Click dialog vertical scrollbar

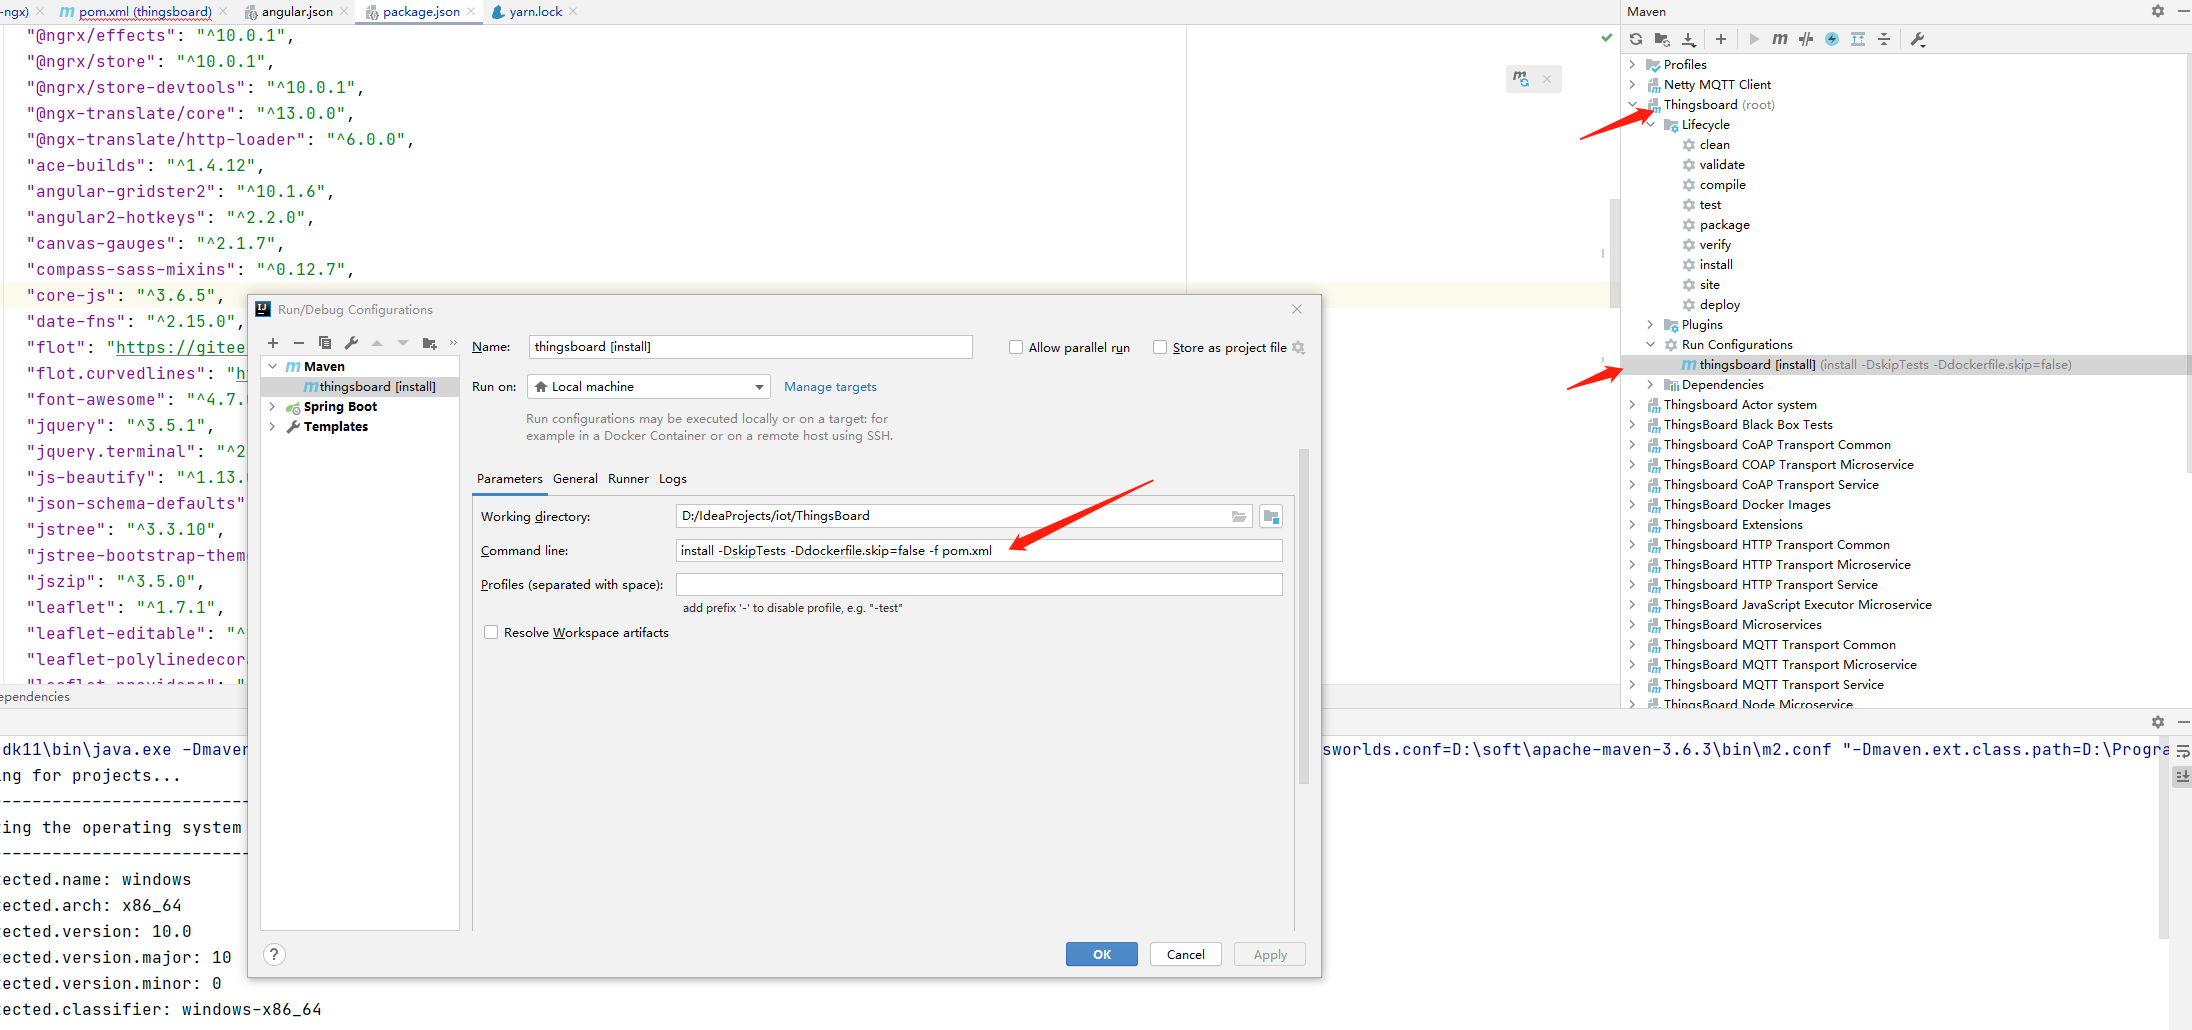point(1304,615)
